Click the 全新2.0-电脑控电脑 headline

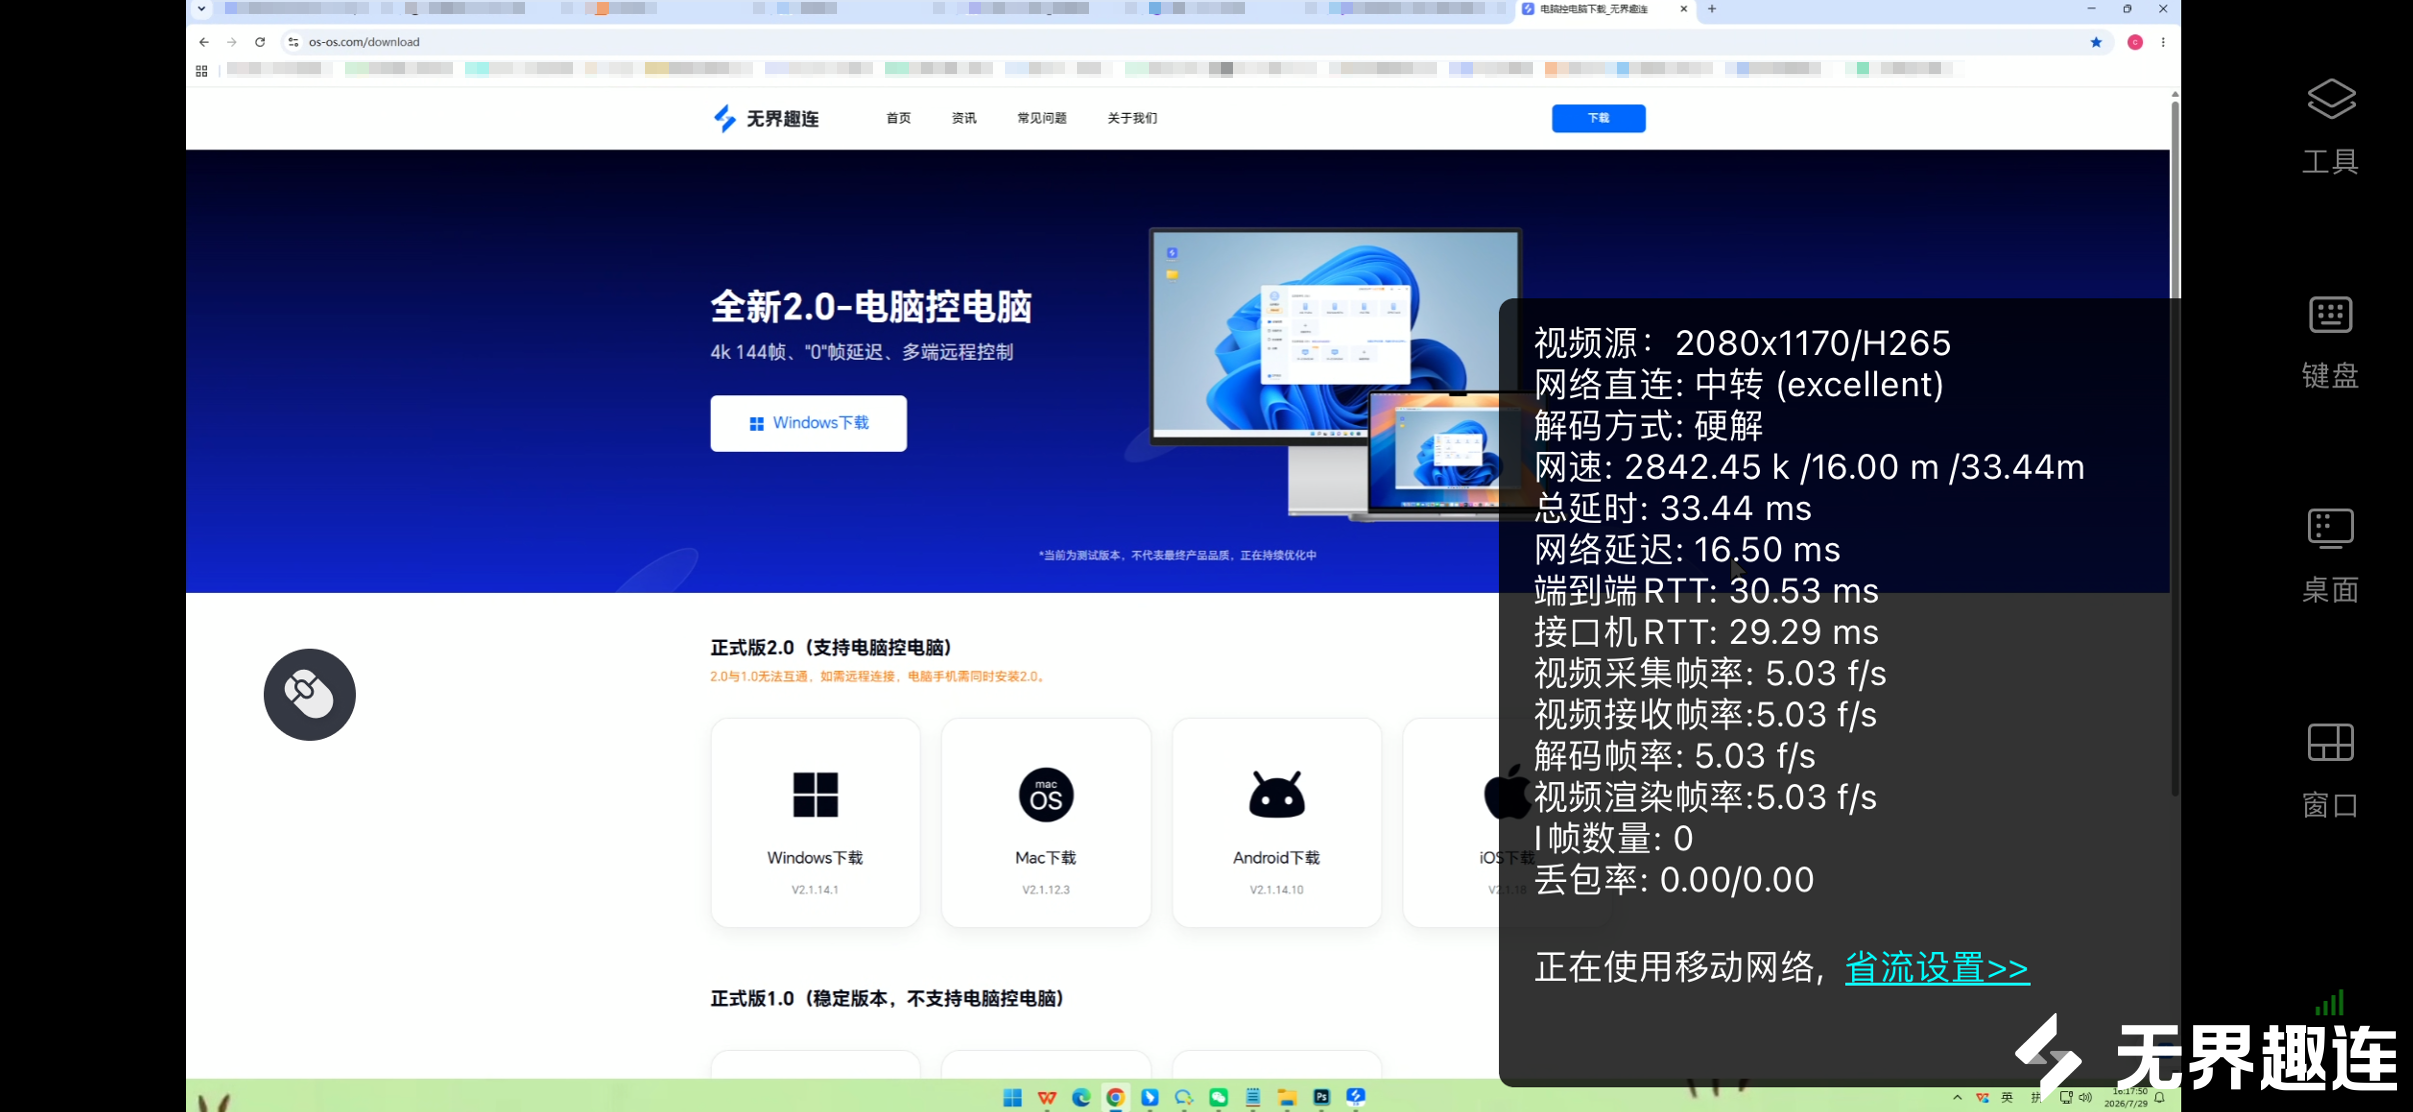(871, 307)
